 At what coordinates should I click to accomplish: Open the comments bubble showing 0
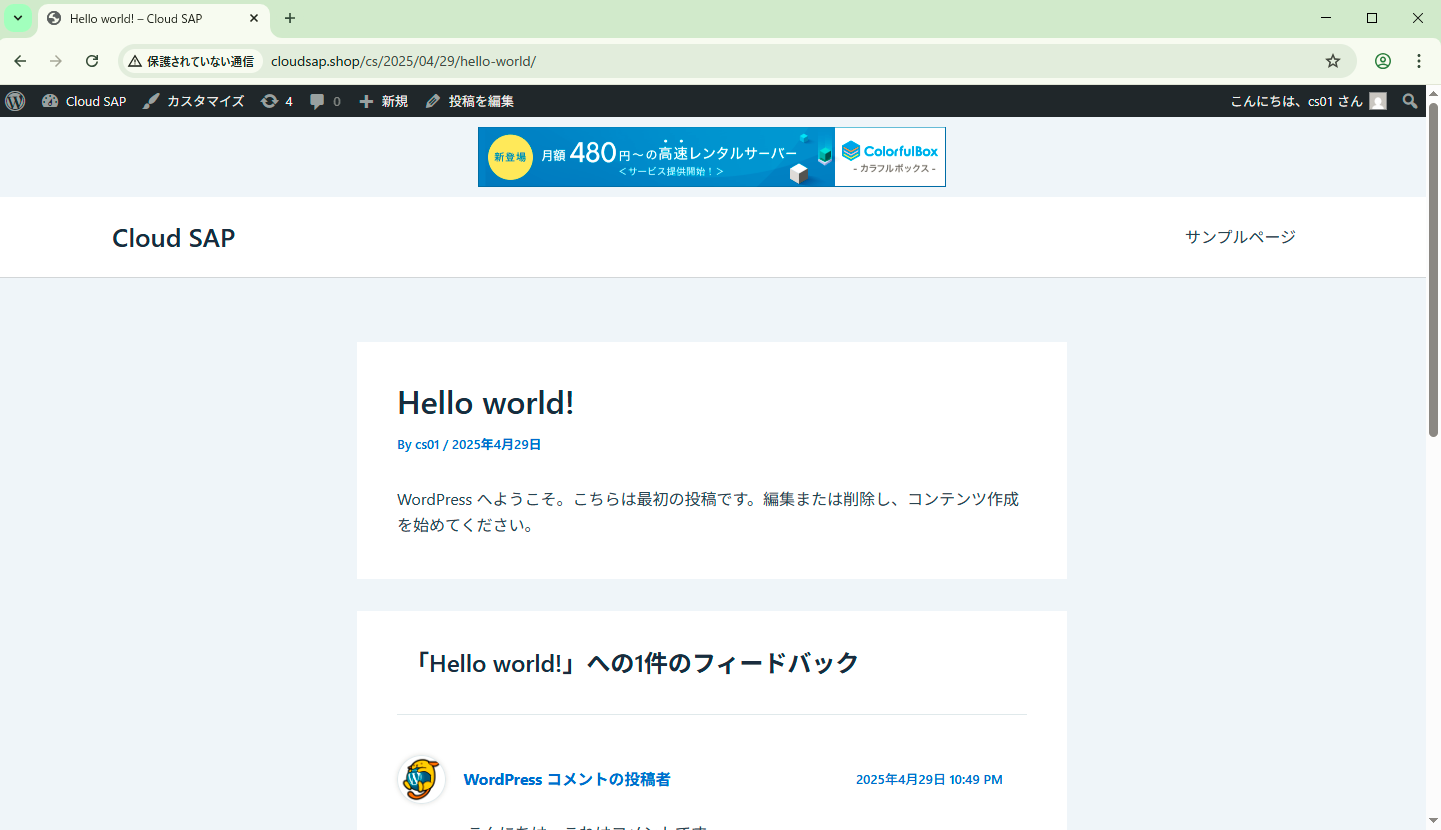[x=325, y=101]
